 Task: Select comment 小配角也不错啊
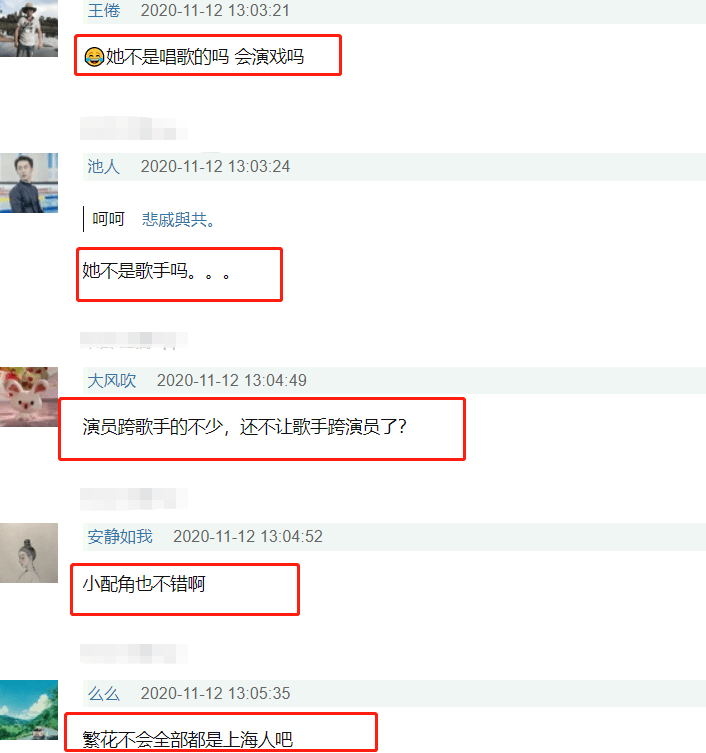pos(144,584)
